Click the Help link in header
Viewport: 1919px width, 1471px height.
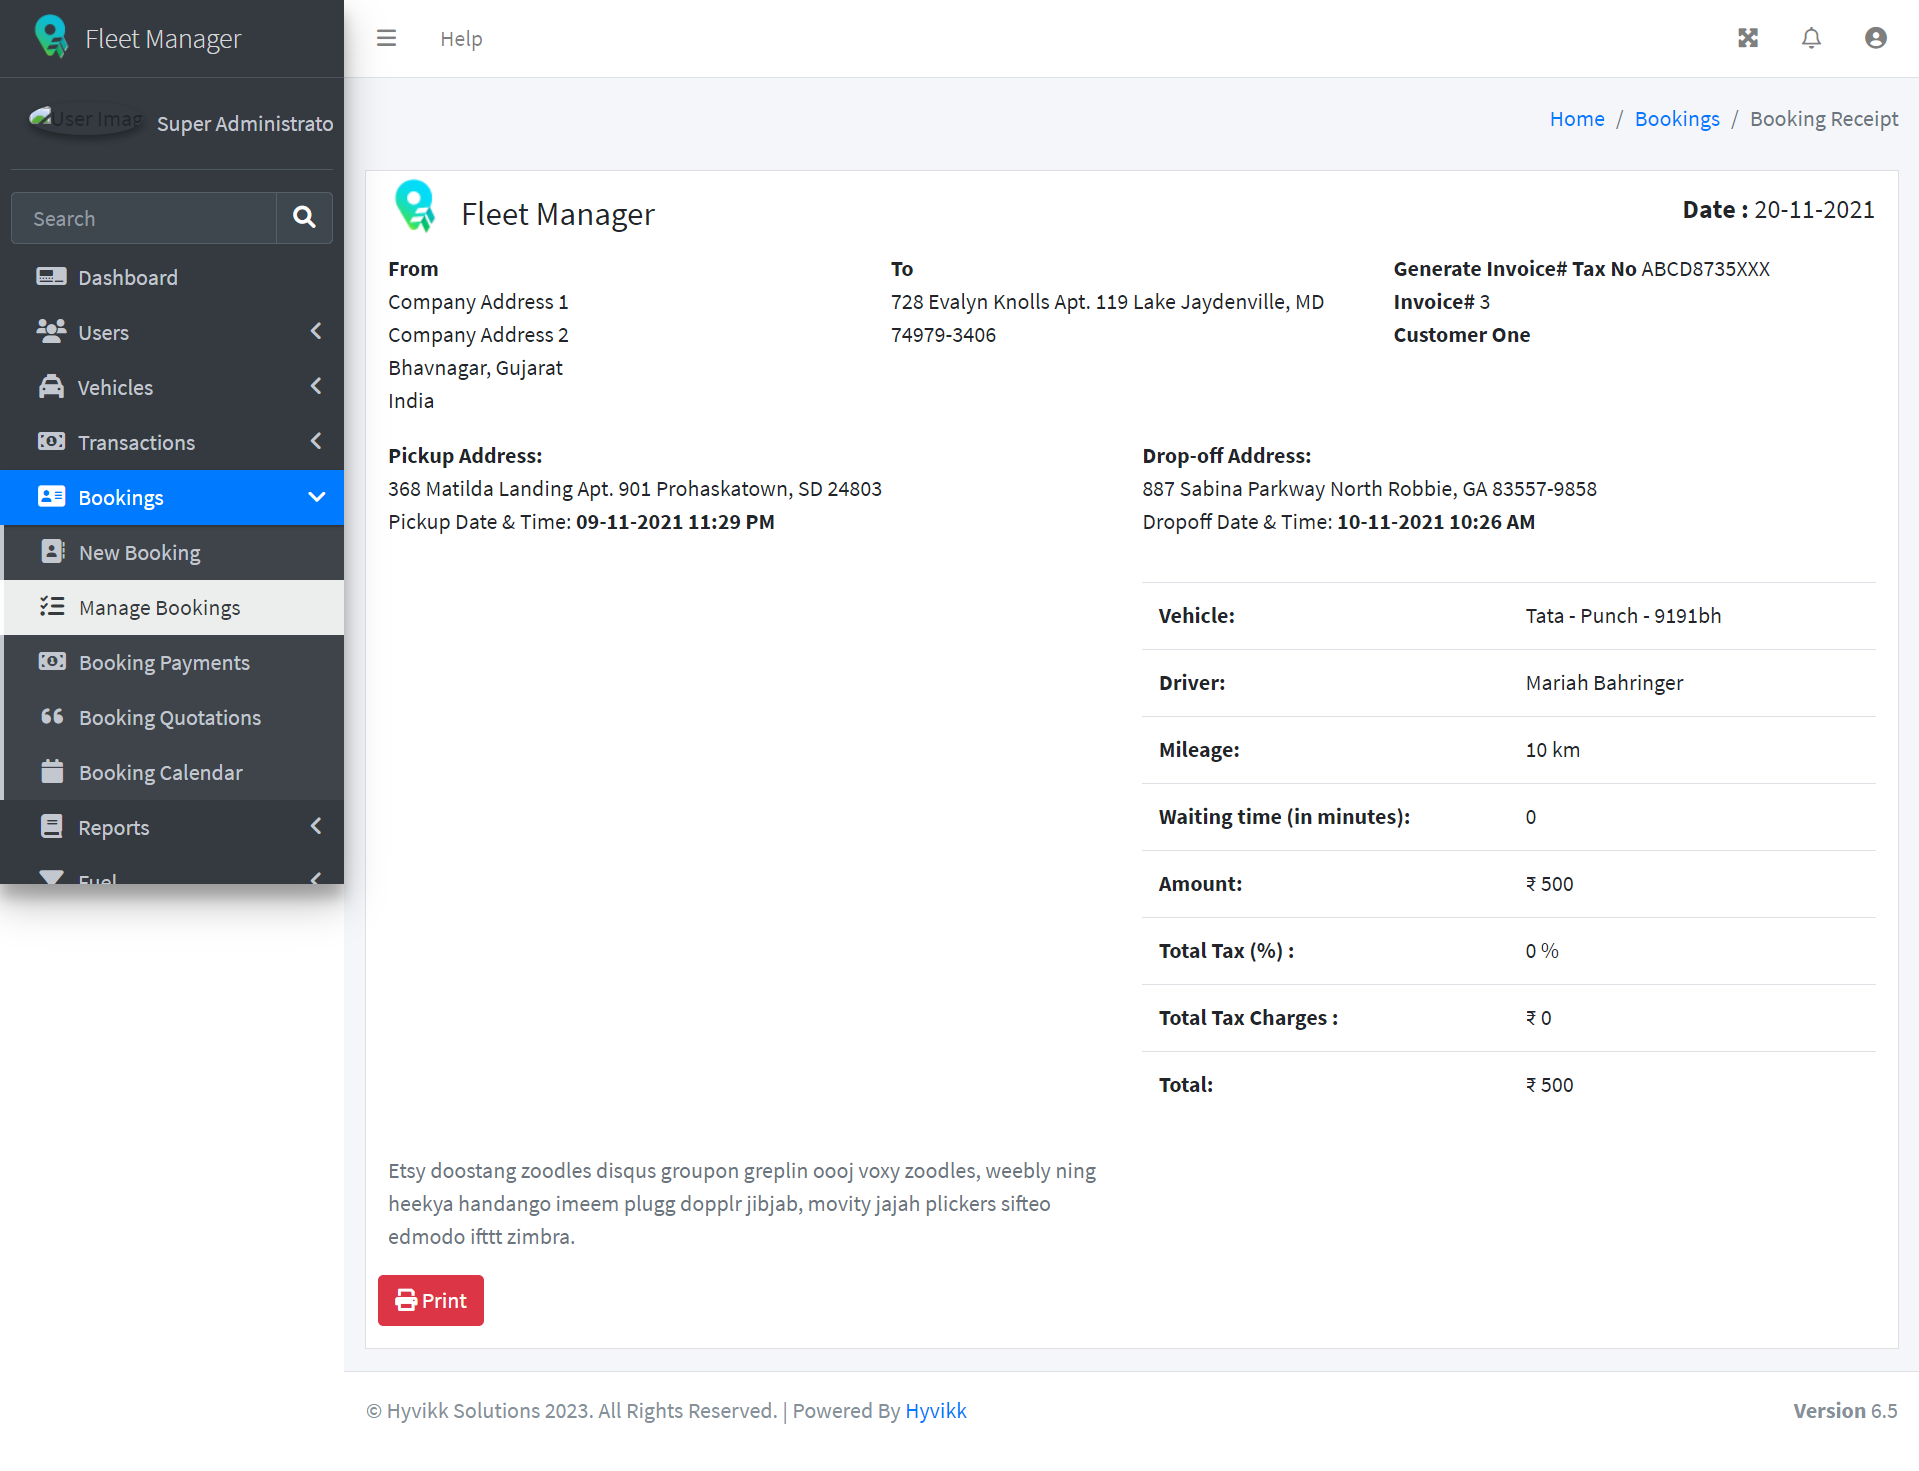coord(461,39)
